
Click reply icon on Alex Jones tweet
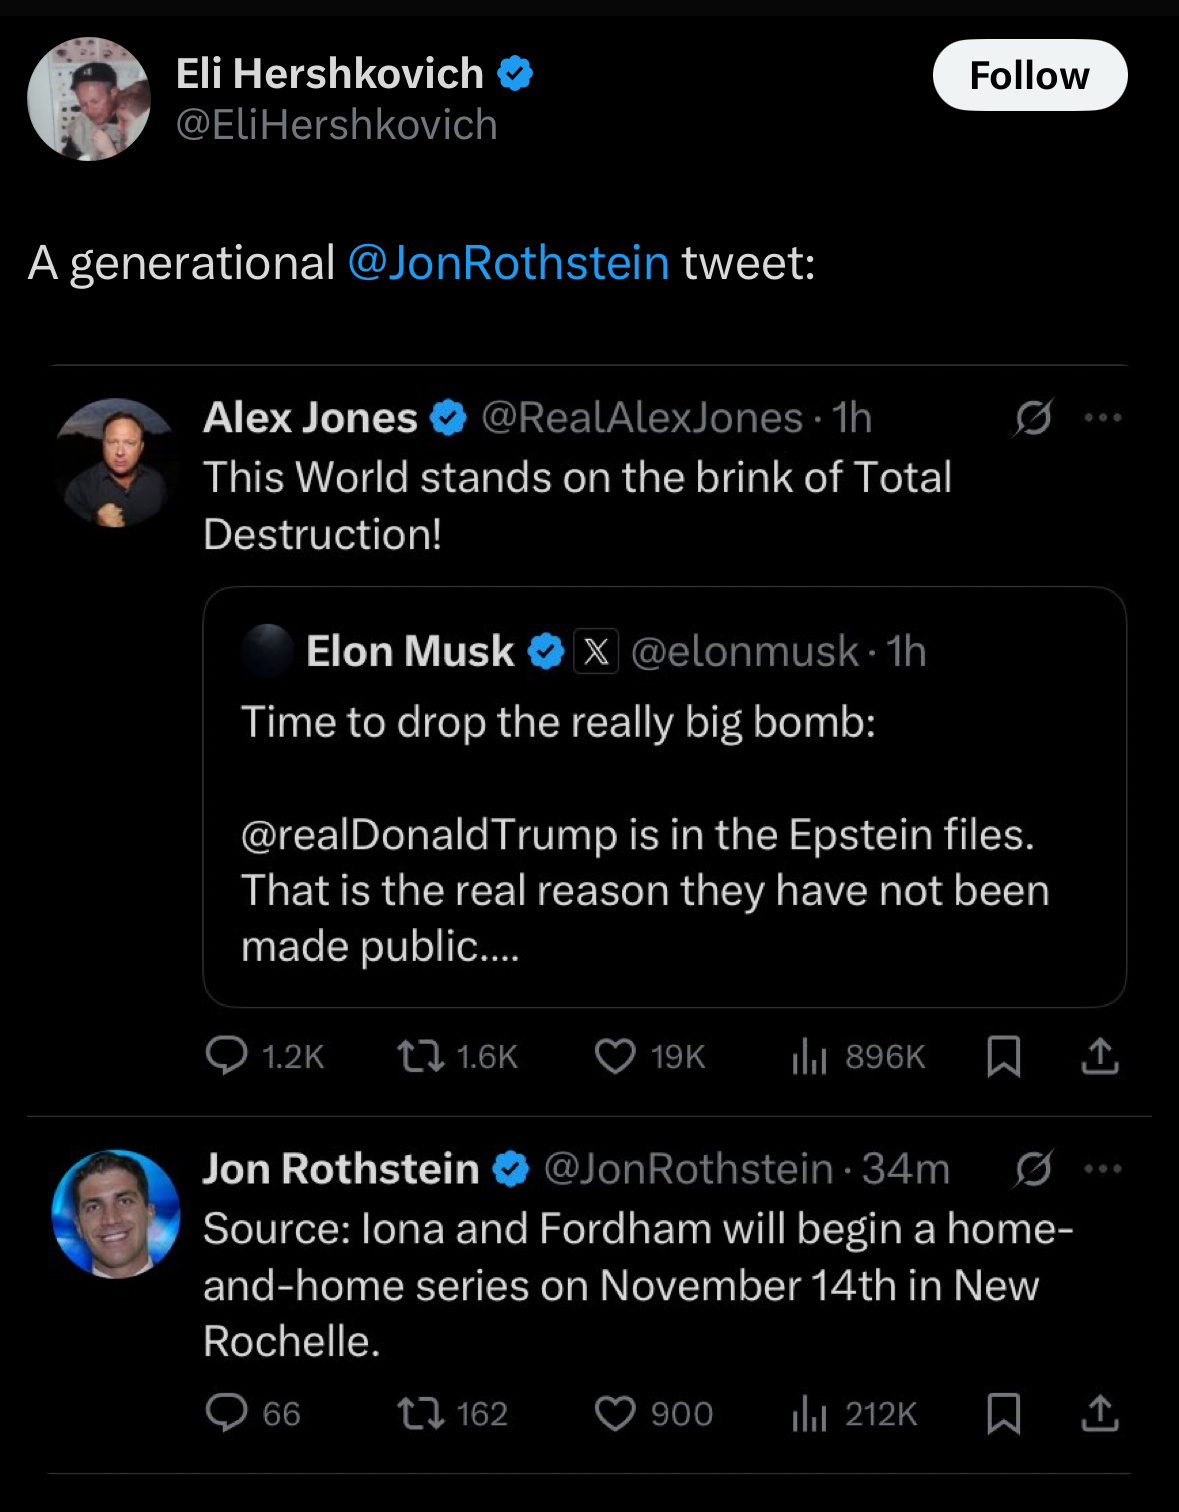[227, 1056]
